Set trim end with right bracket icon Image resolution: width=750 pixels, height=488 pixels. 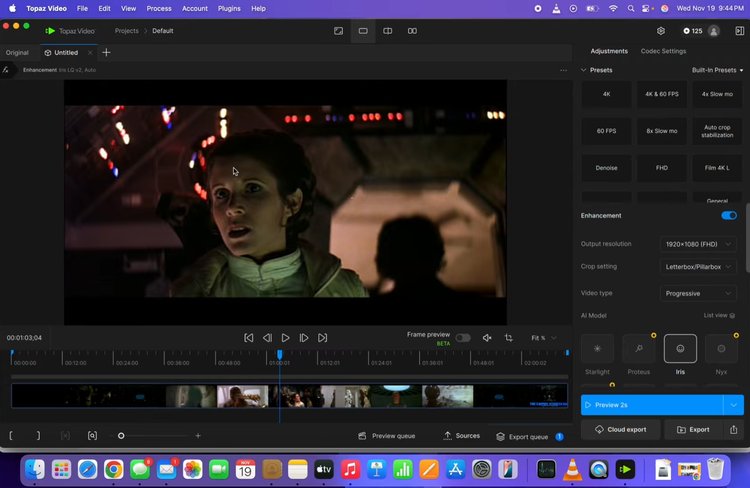38,435
